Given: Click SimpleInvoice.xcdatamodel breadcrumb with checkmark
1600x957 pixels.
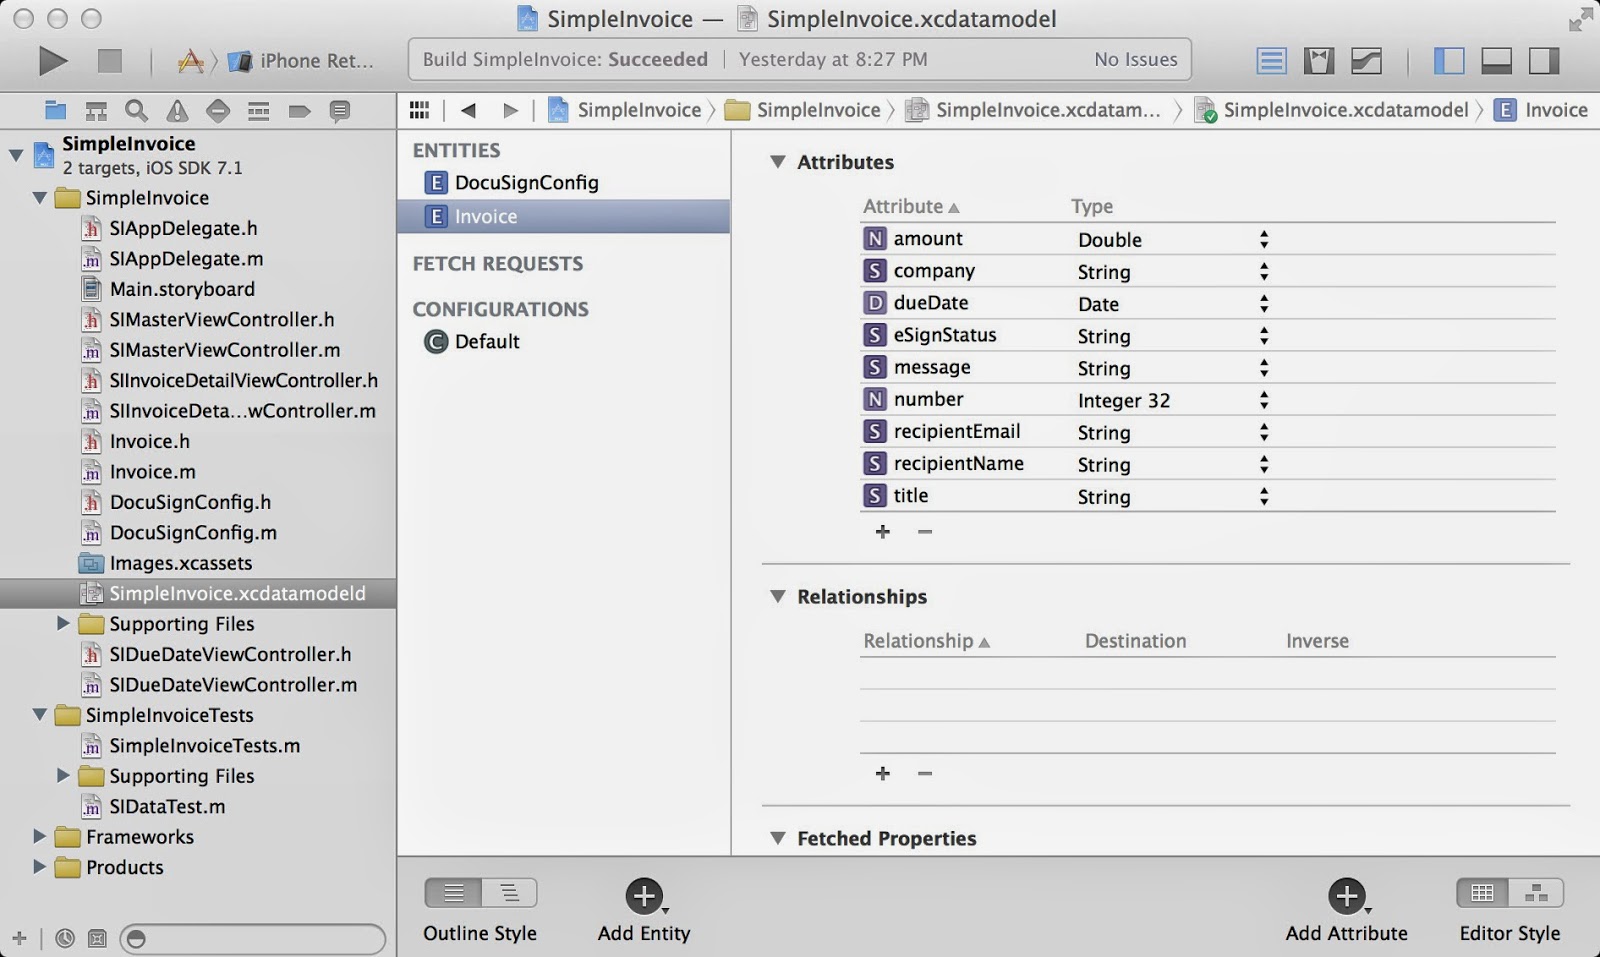Looking at the screenshot, I should click(x=1331, y=110).
